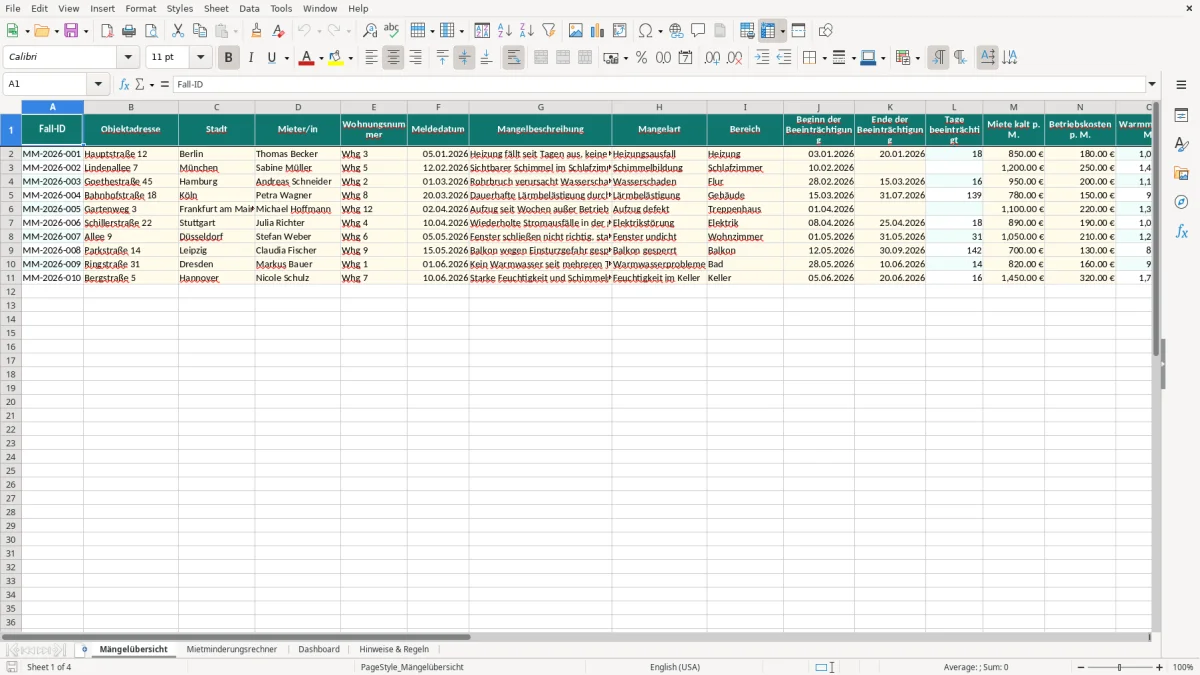The height and width of the screenshot is (675, 1200).
Task: Toggle Print Preview
Action: coord(151,31)
